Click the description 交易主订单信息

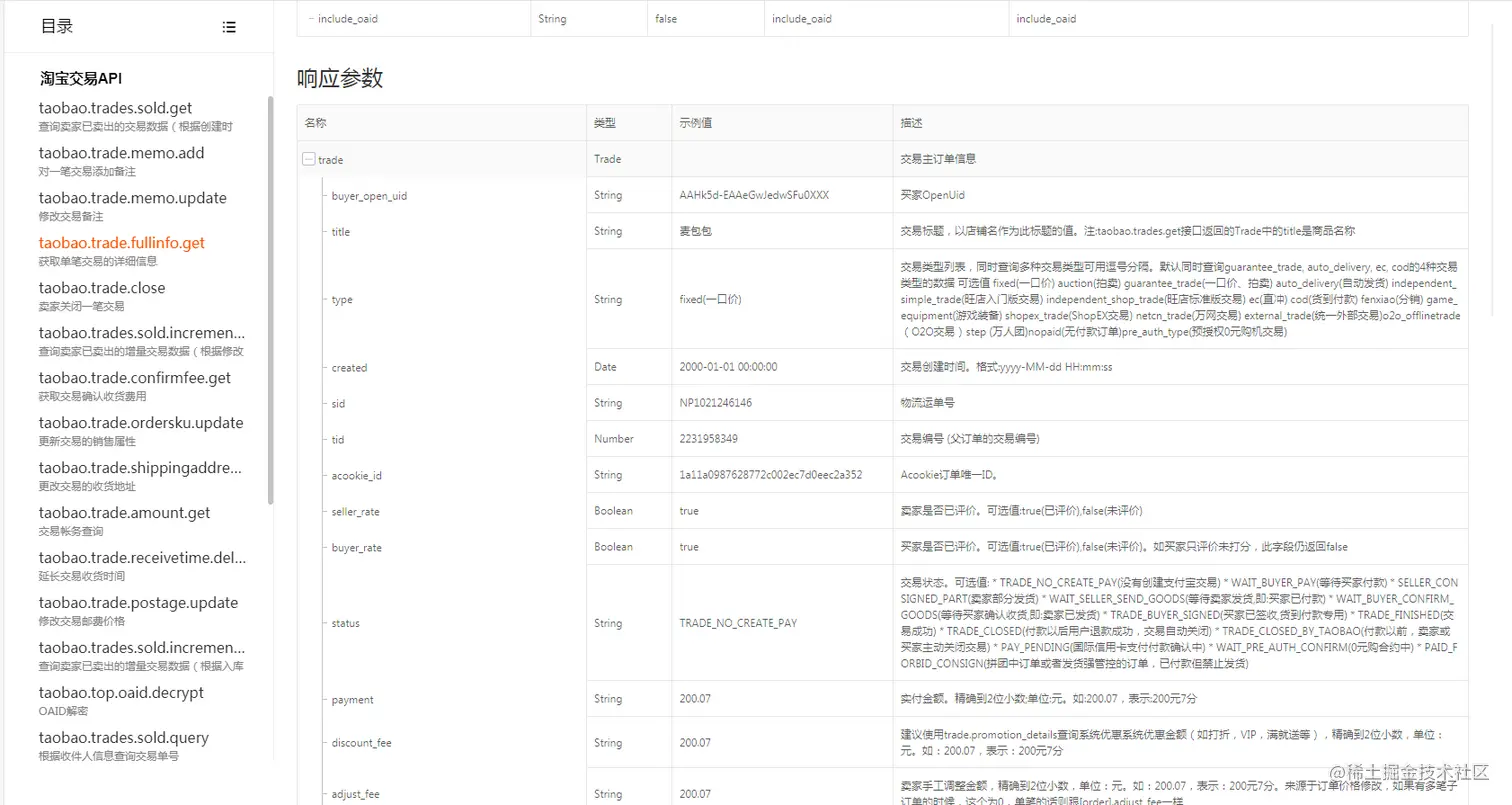click(x=938, y=159)
